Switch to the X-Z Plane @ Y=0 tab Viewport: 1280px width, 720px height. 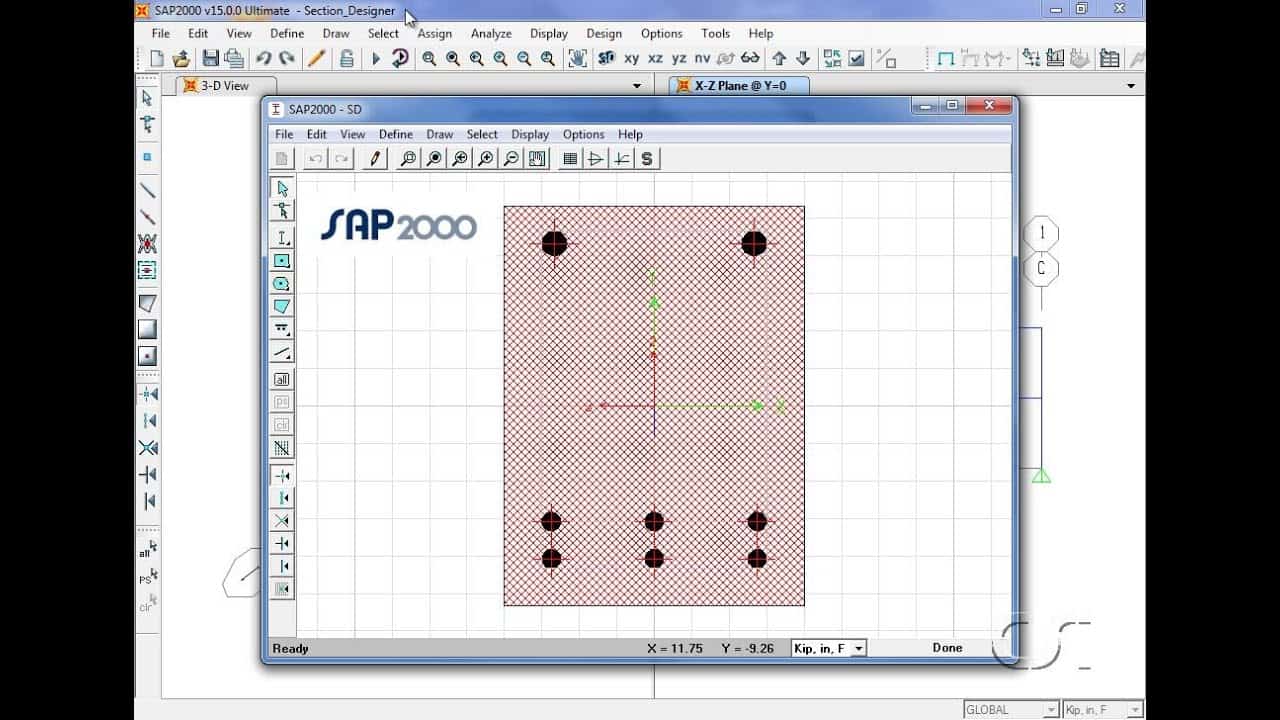(x=740, y=86)
